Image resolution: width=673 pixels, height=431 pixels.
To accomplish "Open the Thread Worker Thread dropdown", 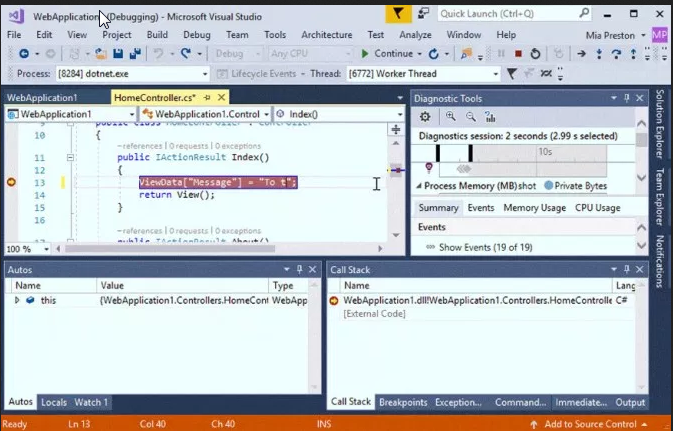I will [x=424, y=74].
